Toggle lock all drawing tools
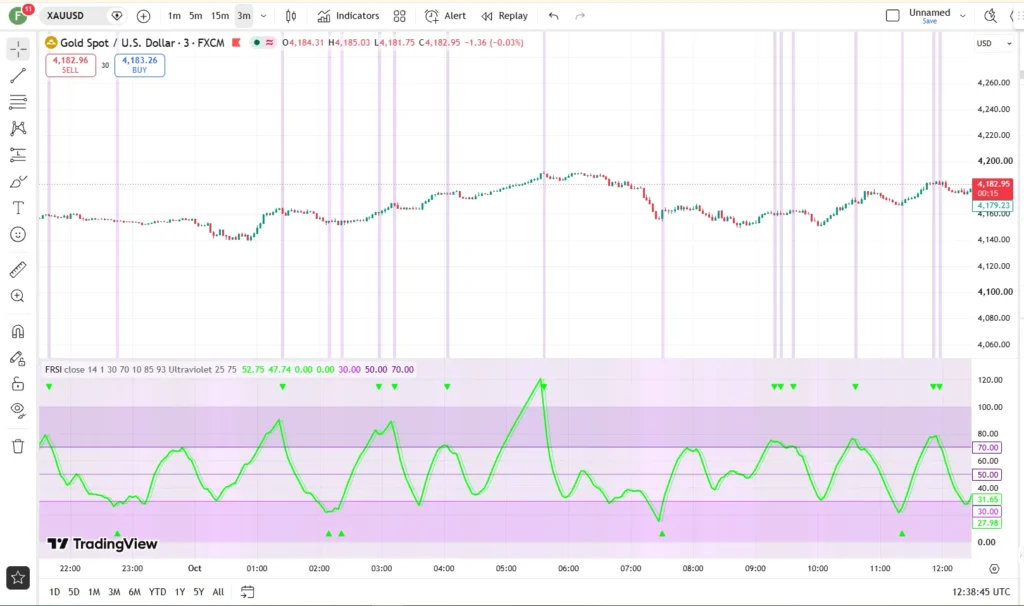Image resolution: width=1024 pixels, height=606 pixels. [x=18, y=384]
